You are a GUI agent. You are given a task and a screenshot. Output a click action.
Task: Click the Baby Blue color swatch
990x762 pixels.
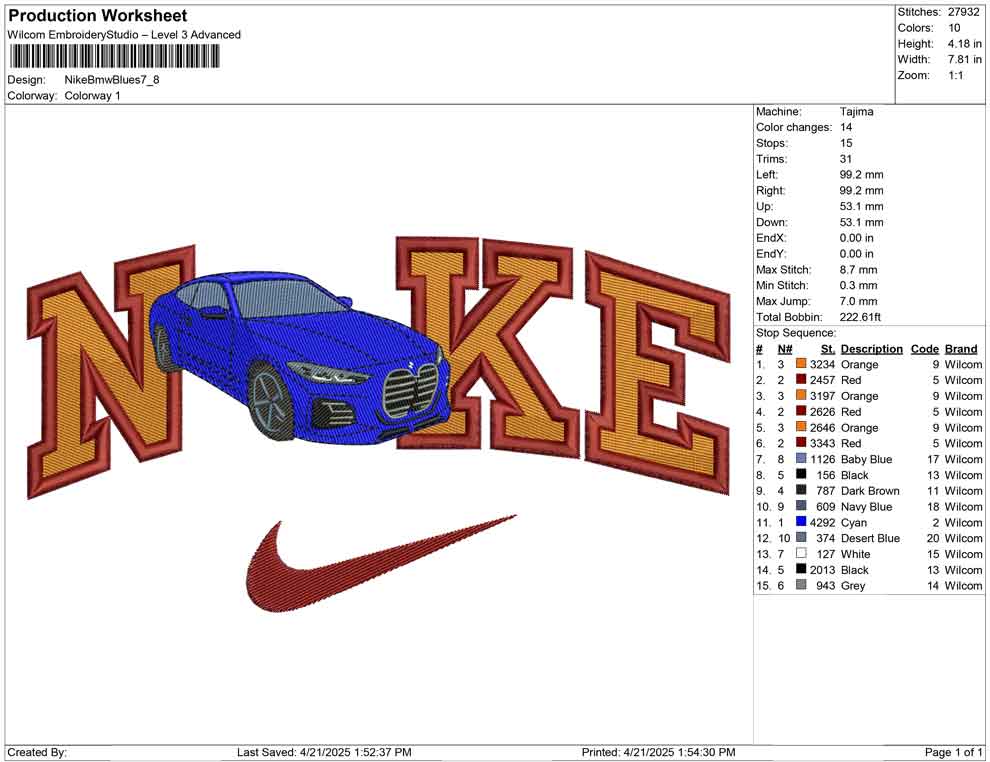coord(801,458)
